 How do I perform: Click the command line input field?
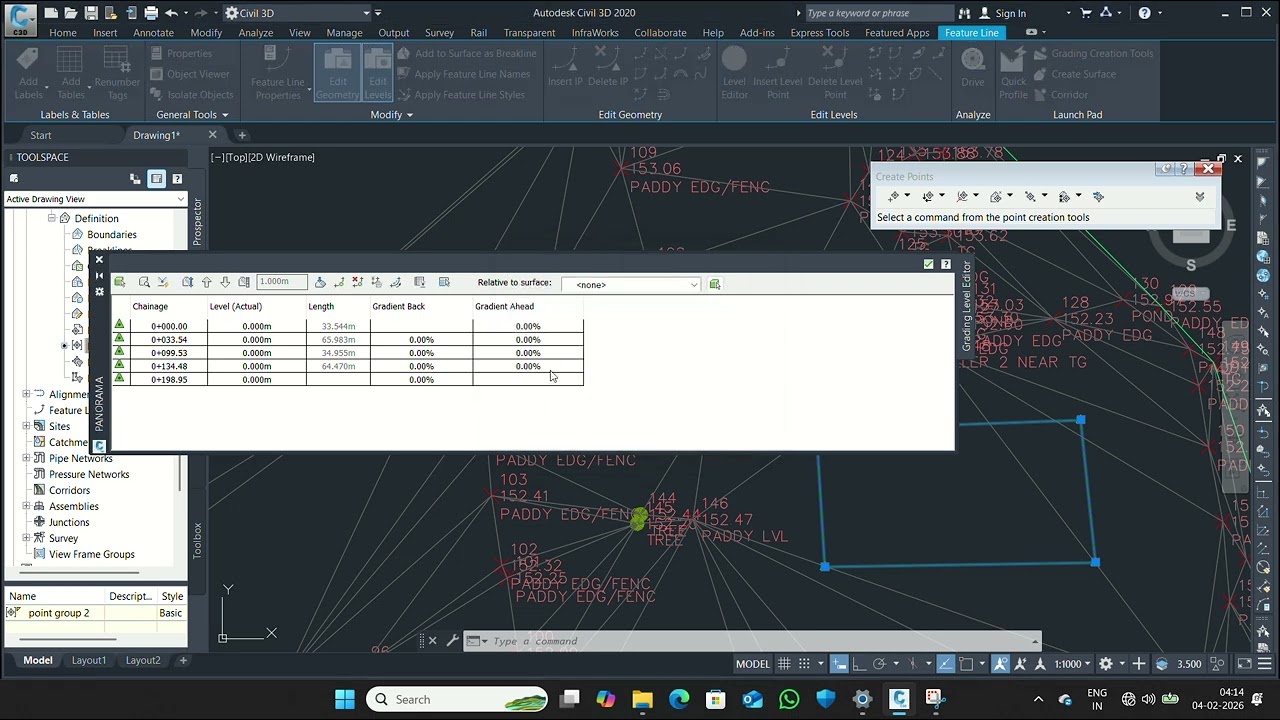[x=760, y=641]
